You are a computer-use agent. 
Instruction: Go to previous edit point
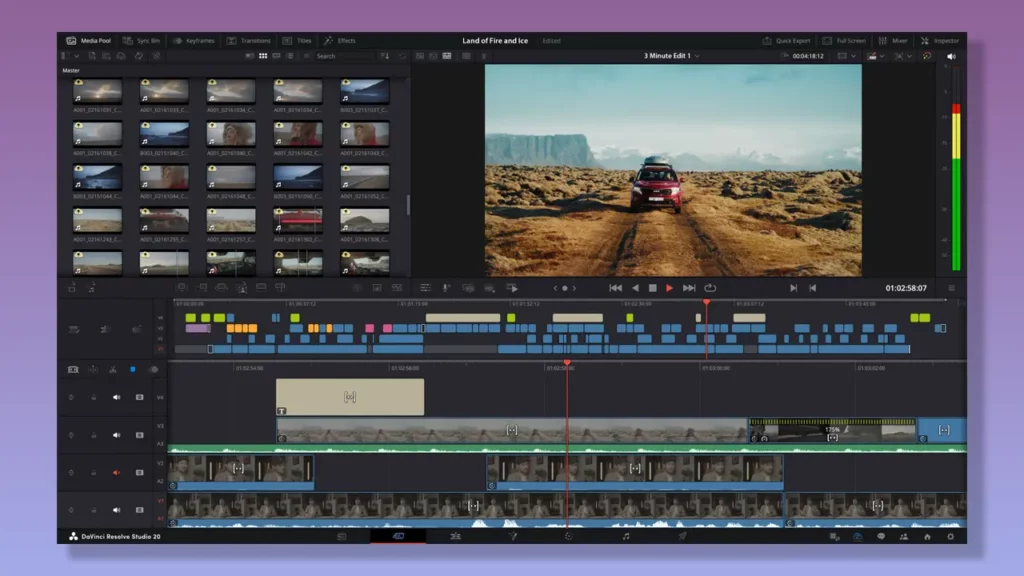click(812, 288)
